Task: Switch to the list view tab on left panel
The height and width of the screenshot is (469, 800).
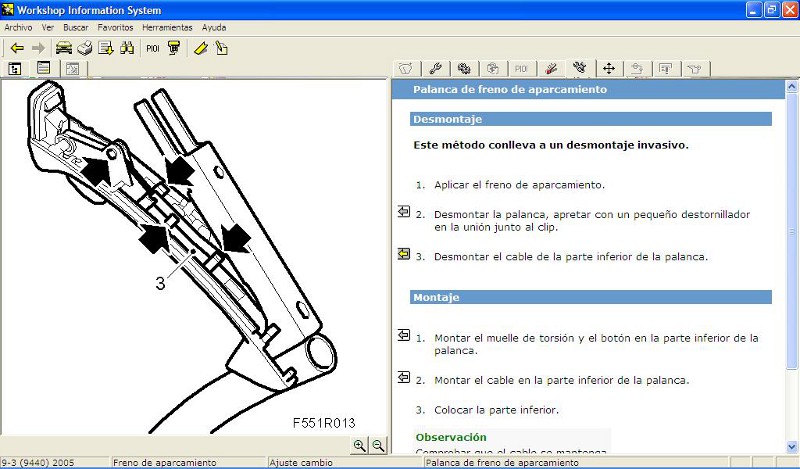Action: tap(44, 69)
